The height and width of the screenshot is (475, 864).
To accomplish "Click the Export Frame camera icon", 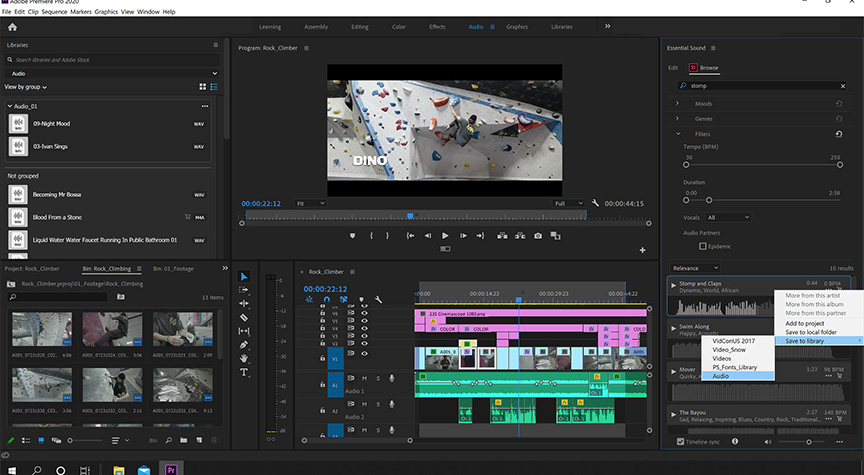I will (538, 235).
